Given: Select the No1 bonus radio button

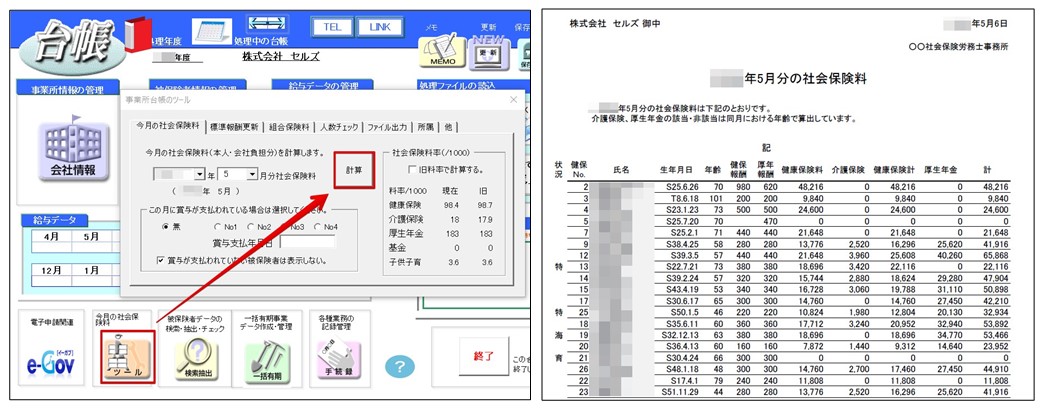Looking at the screenshot, I should (x=217, y=227).
